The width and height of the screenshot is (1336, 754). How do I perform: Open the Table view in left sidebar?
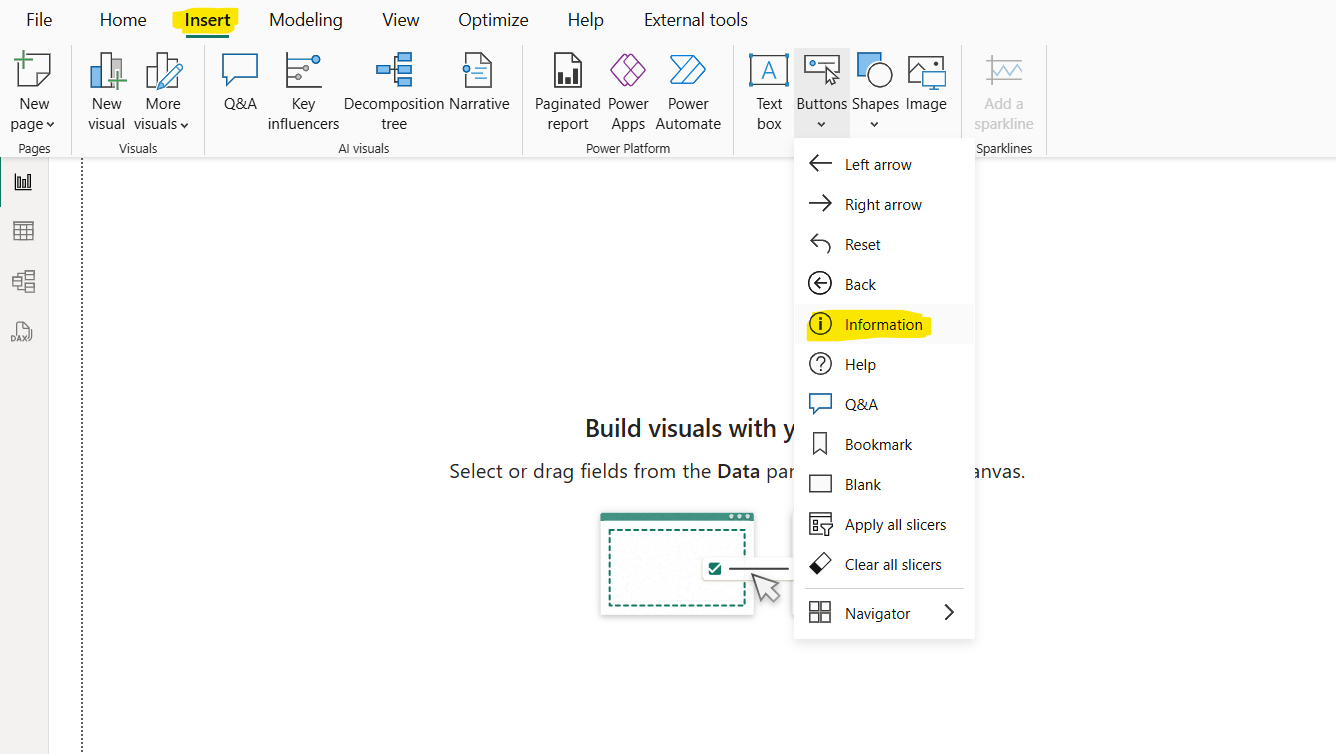click(x=23, y=231)
